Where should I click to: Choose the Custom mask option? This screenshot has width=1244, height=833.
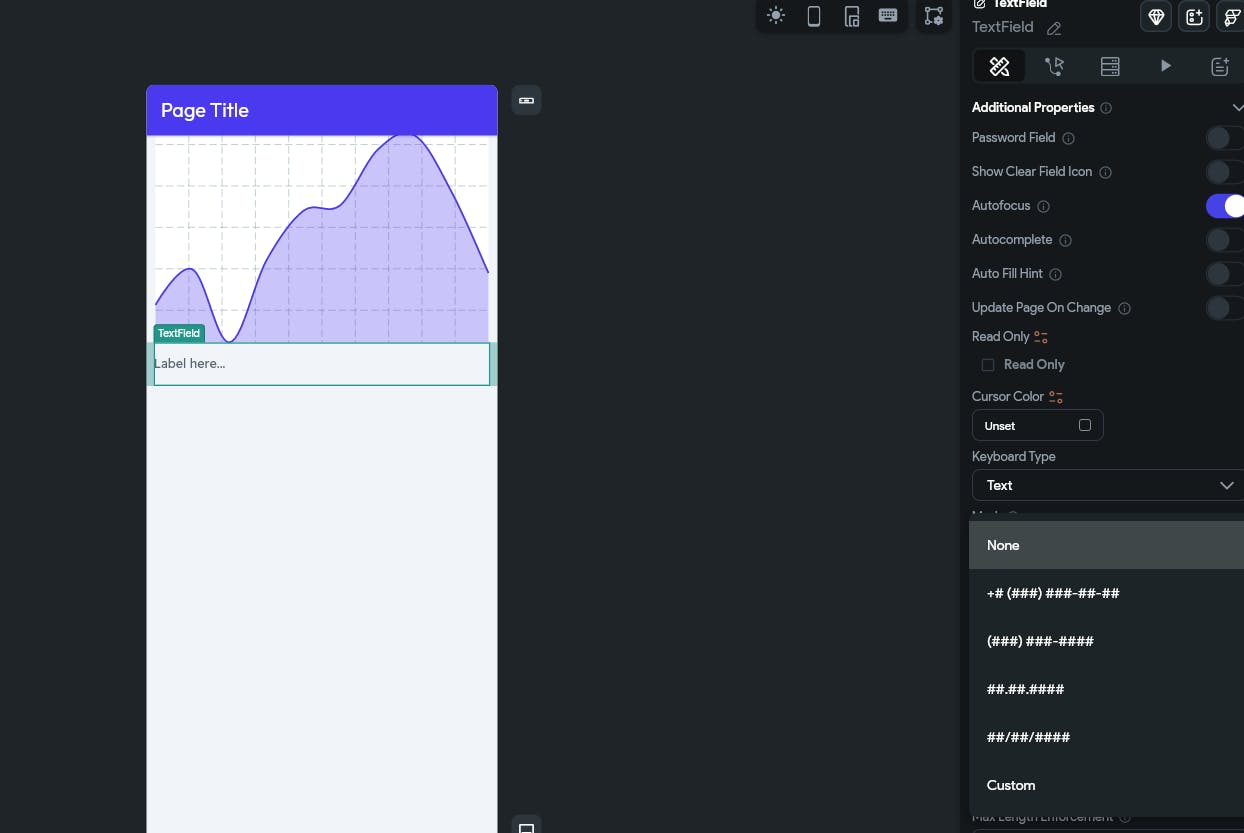pos(1106,785)
